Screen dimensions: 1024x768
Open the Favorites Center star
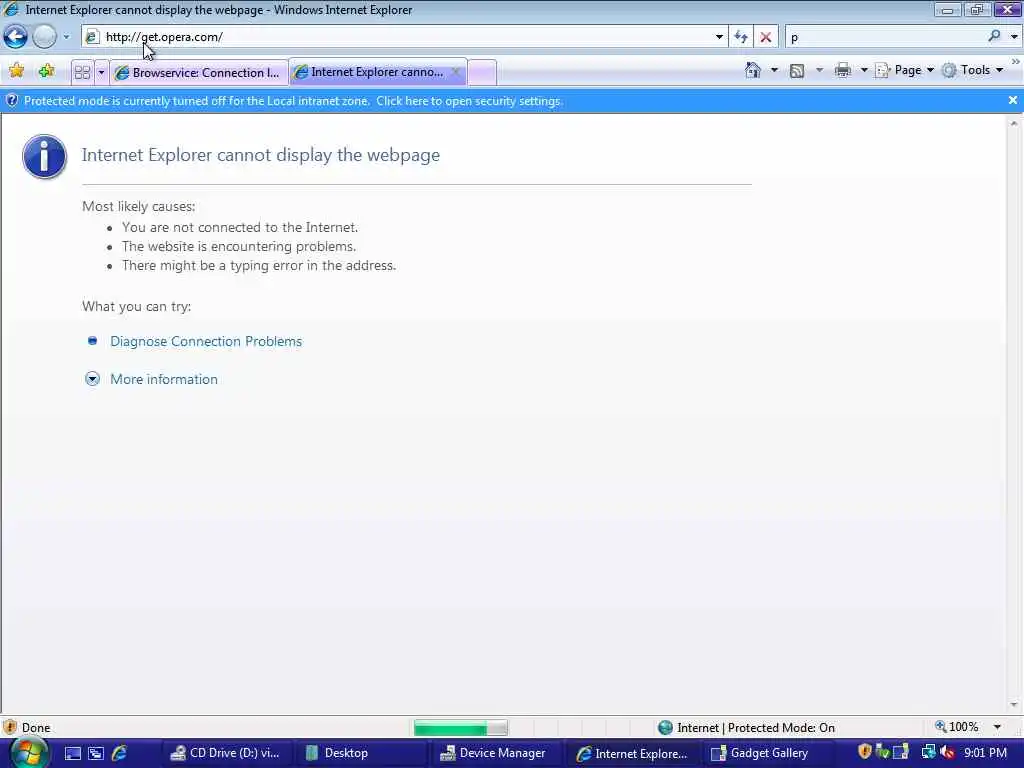(x=16, y=71)
